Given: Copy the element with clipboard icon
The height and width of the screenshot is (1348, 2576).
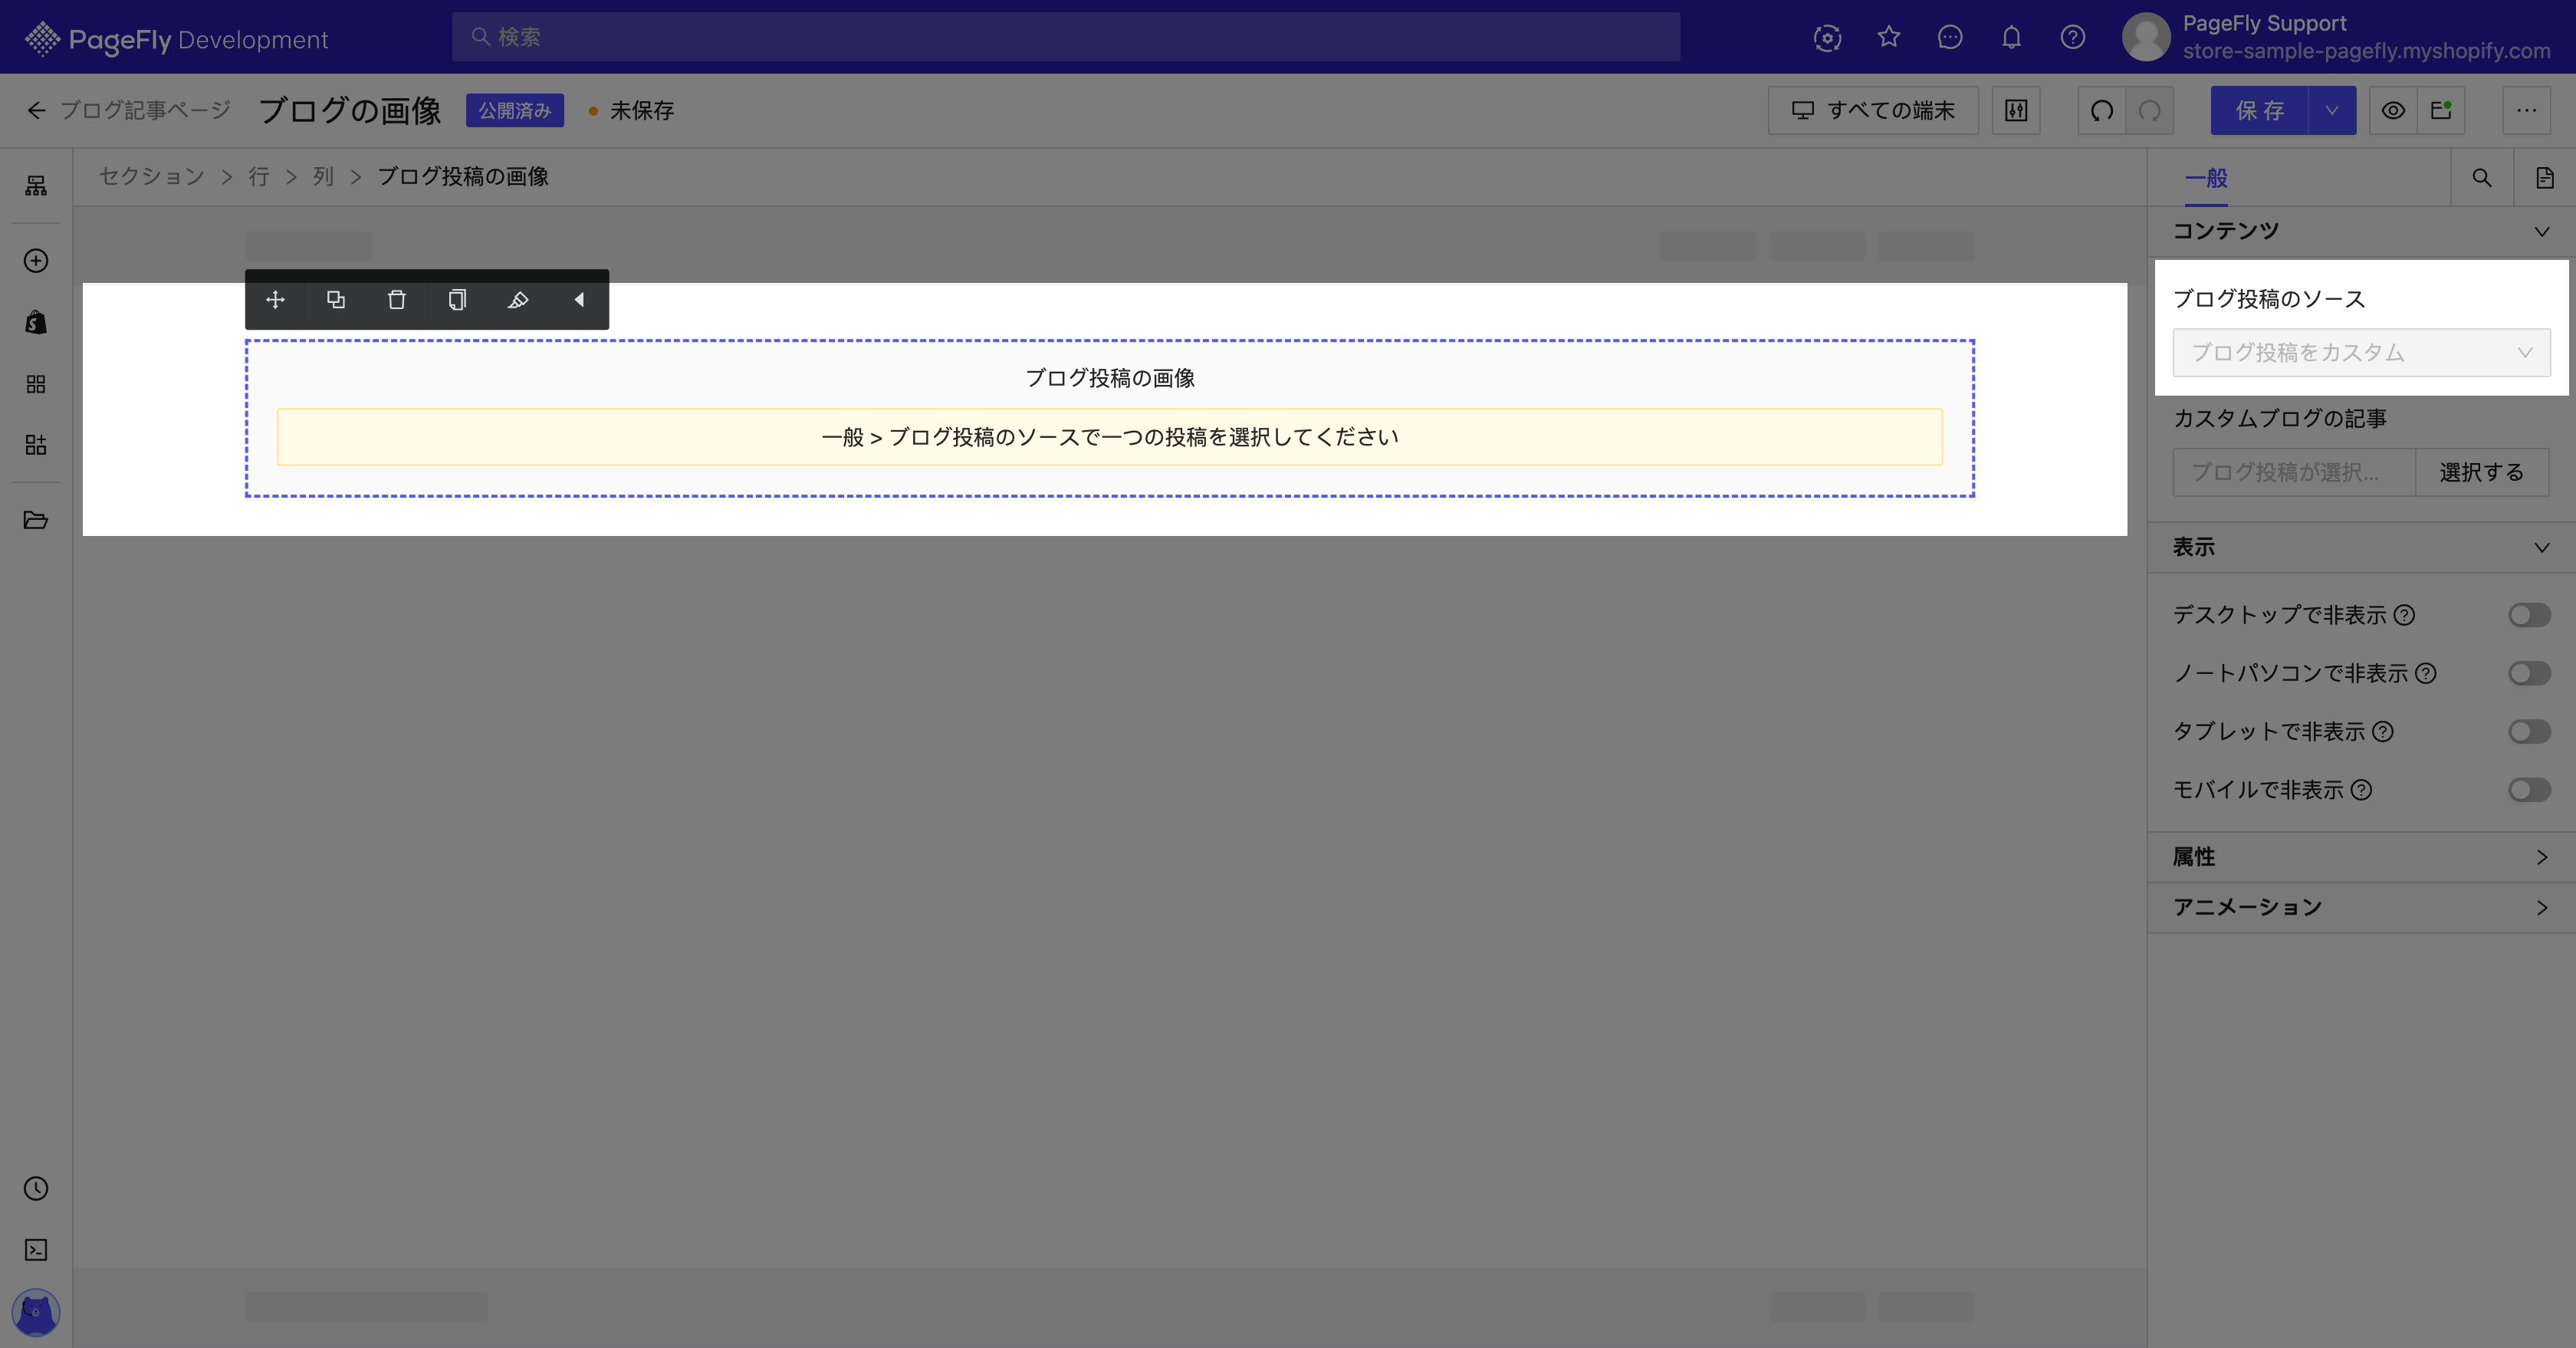Looking at the screenshot, I should coord(457,300).
